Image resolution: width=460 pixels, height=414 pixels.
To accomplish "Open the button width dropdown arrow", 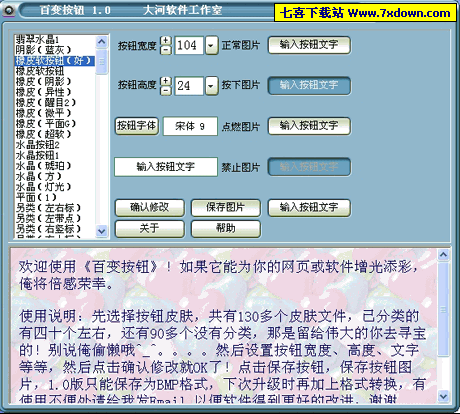I will click(211, 45).
